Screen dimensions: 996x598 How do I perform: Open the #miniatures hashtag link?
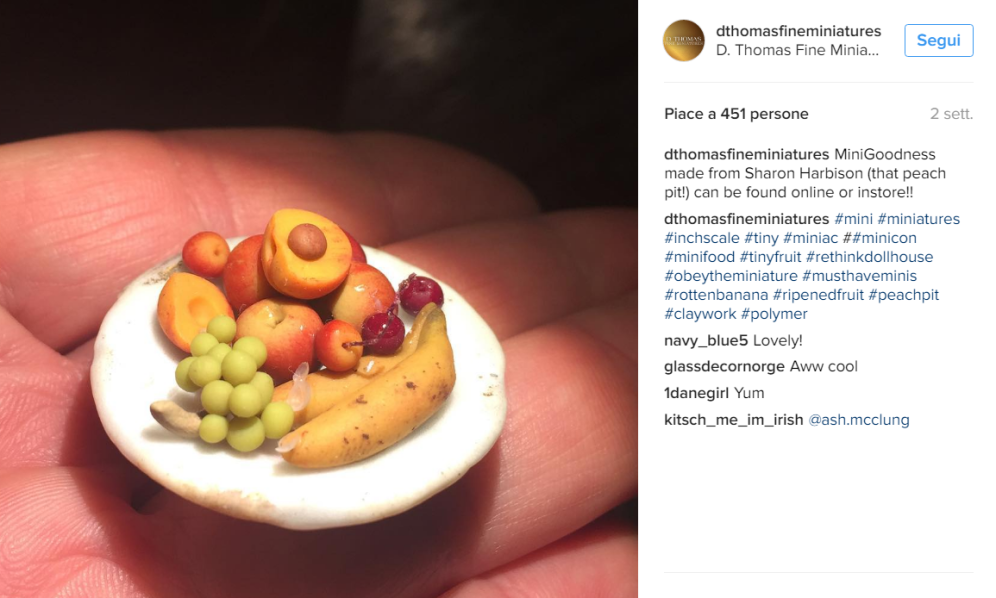919,219
